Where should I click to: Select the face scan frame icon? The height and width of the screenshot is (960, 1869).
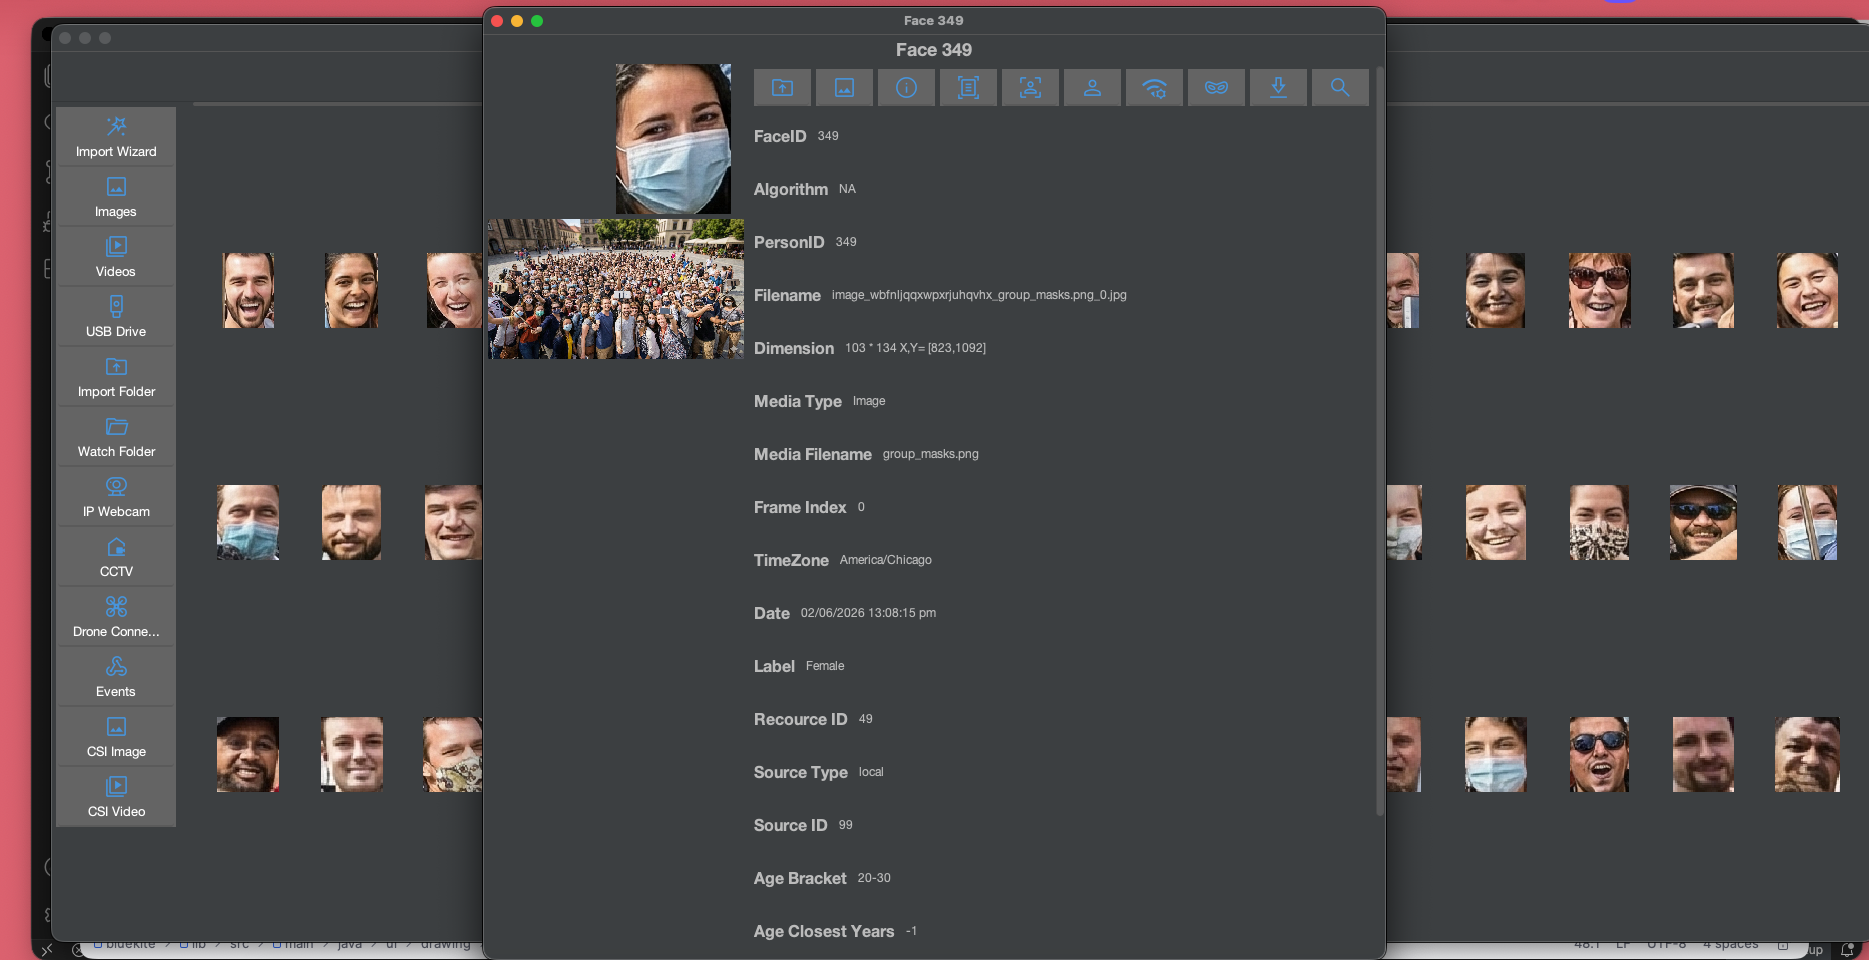pos(1030,88)
